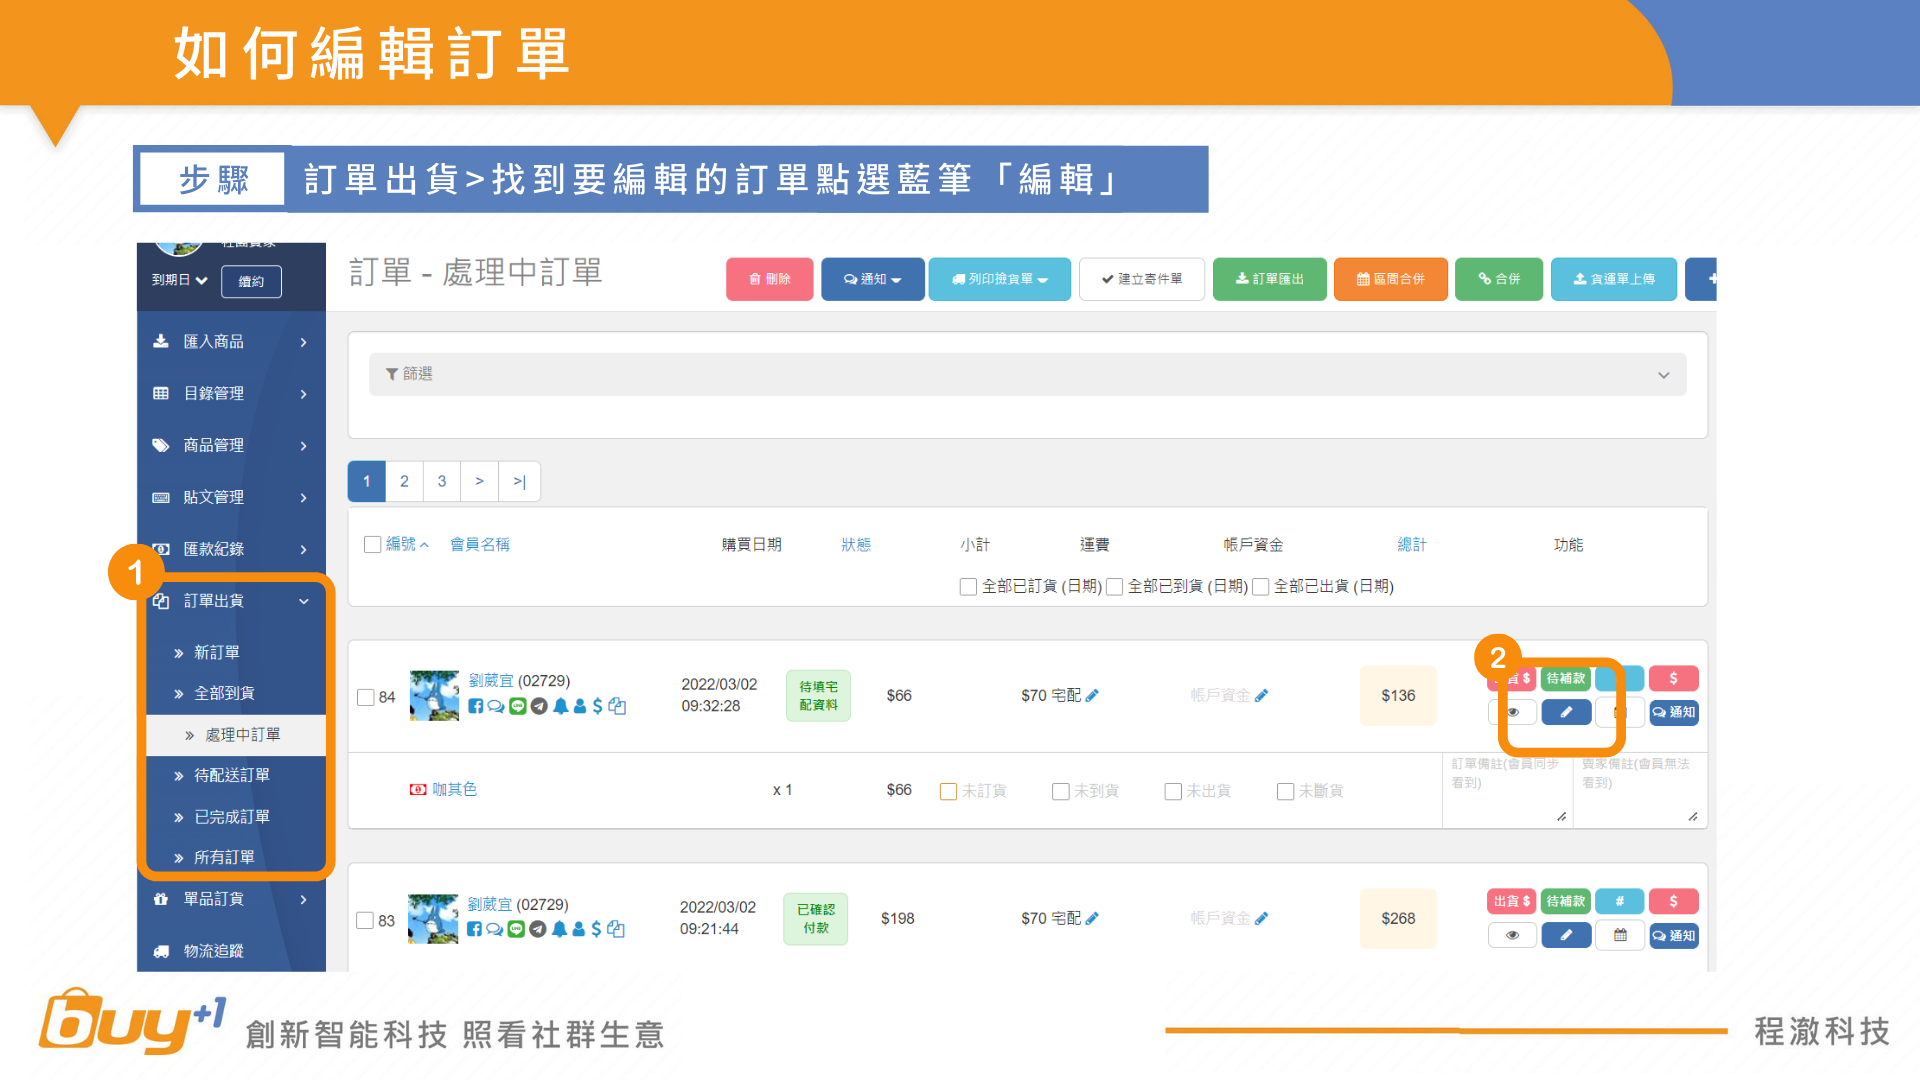Viewport: 1920px width, 1080px height.
Task: Tick the checkbox for order 84
Action: pos(366,697)
